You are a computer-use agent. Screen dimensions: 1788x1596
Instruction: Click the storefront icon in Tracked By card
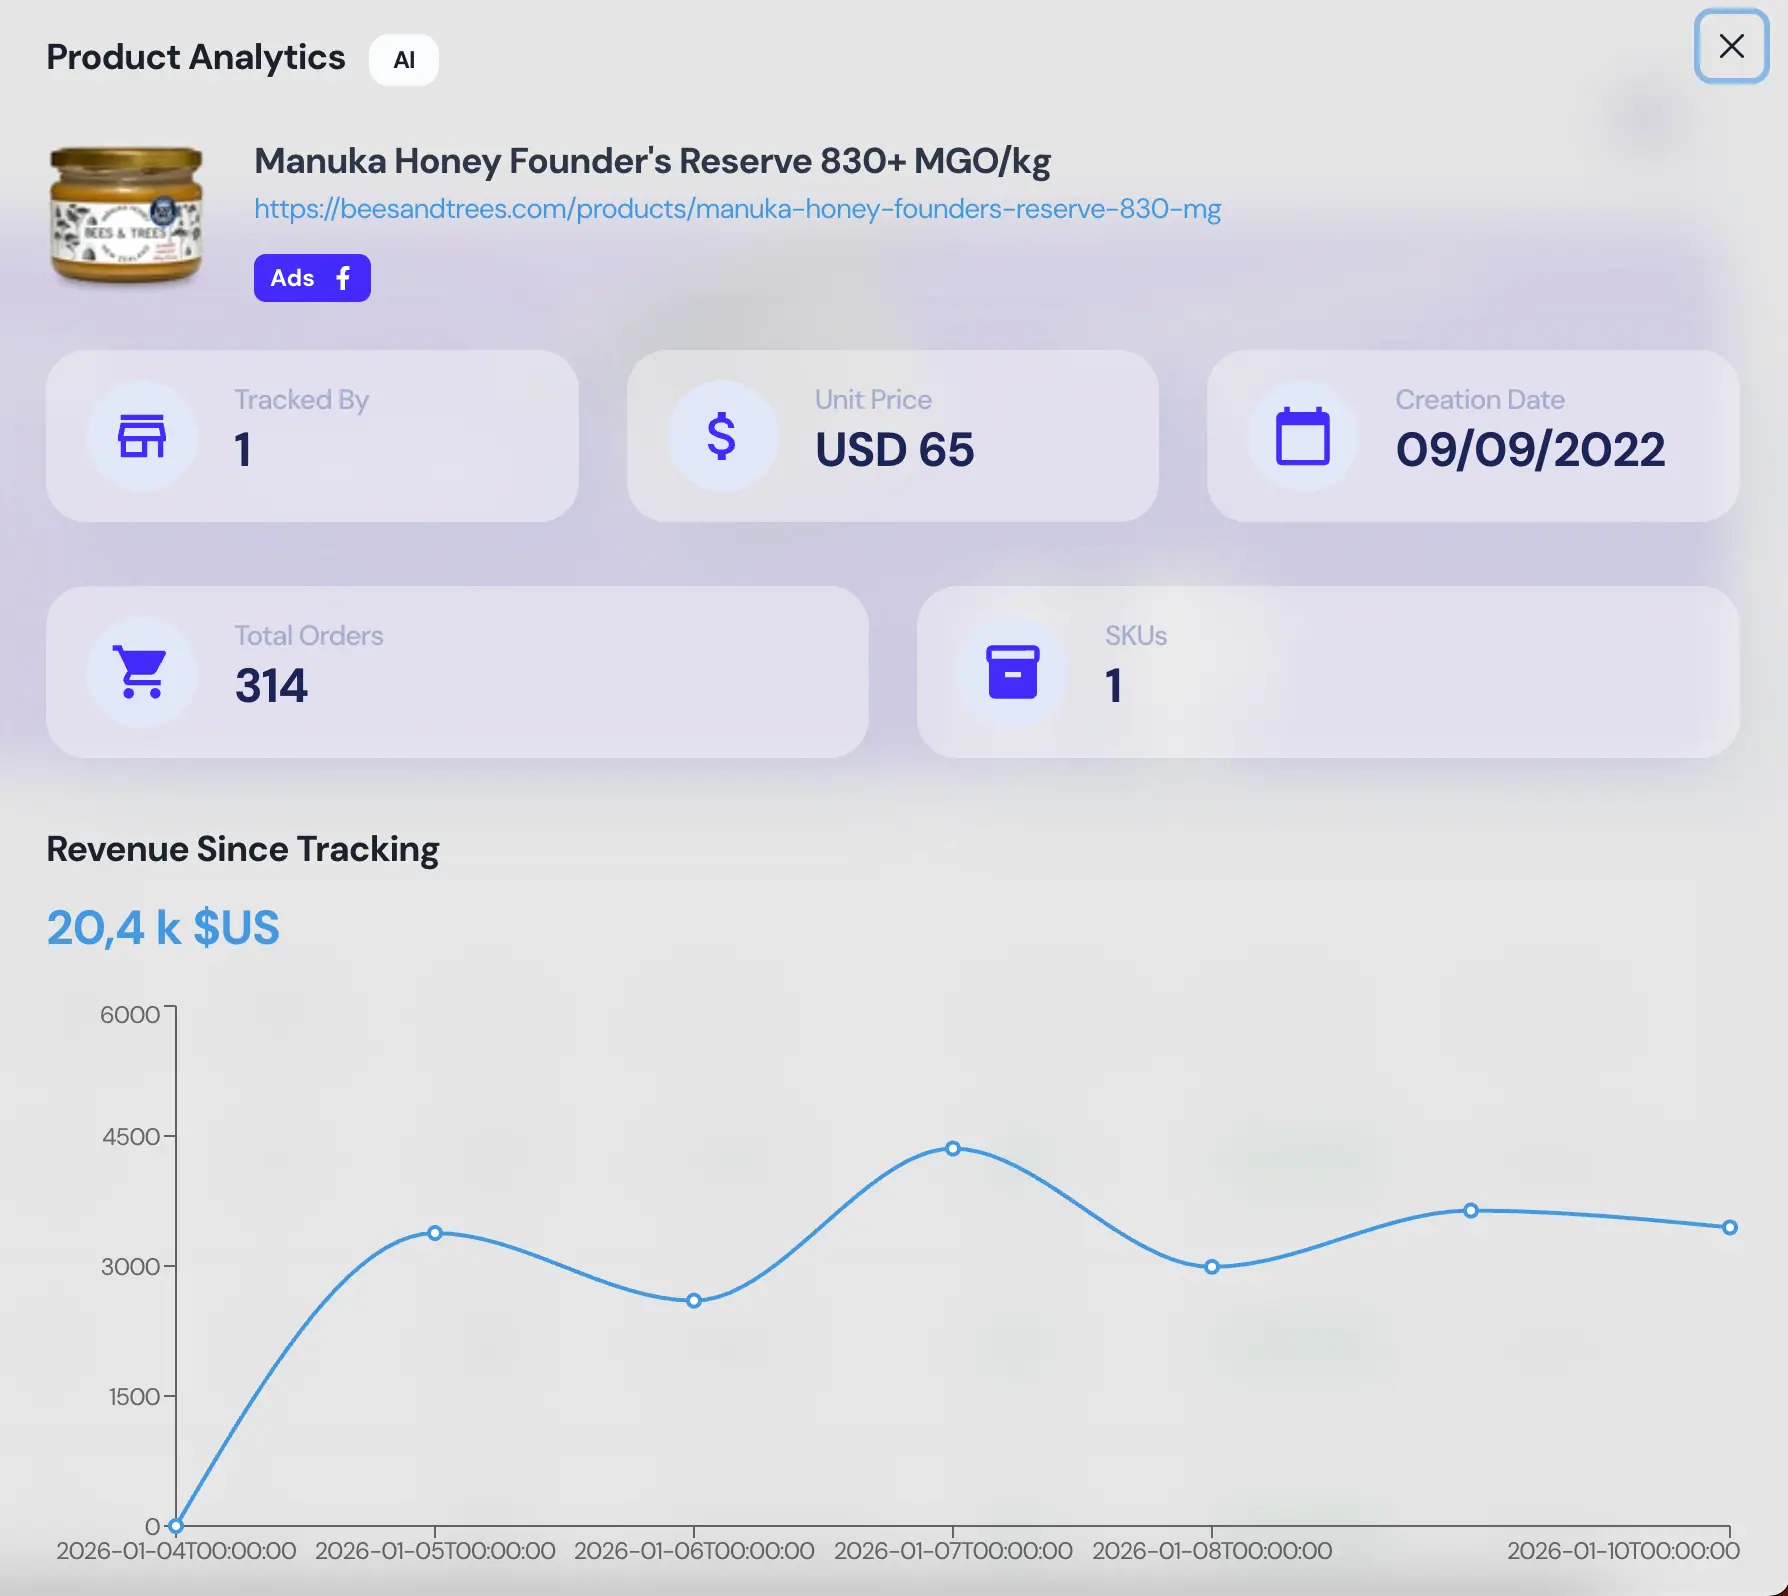[x=142, y=436]
